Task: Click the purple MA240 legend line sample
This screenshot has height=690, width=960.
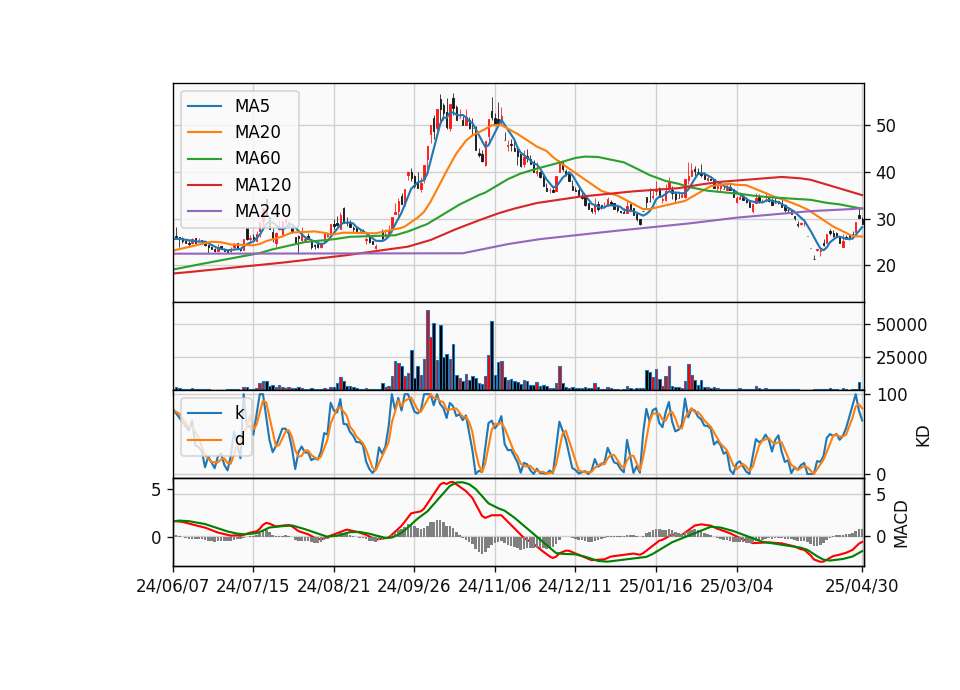Action: tap(204, 211)
